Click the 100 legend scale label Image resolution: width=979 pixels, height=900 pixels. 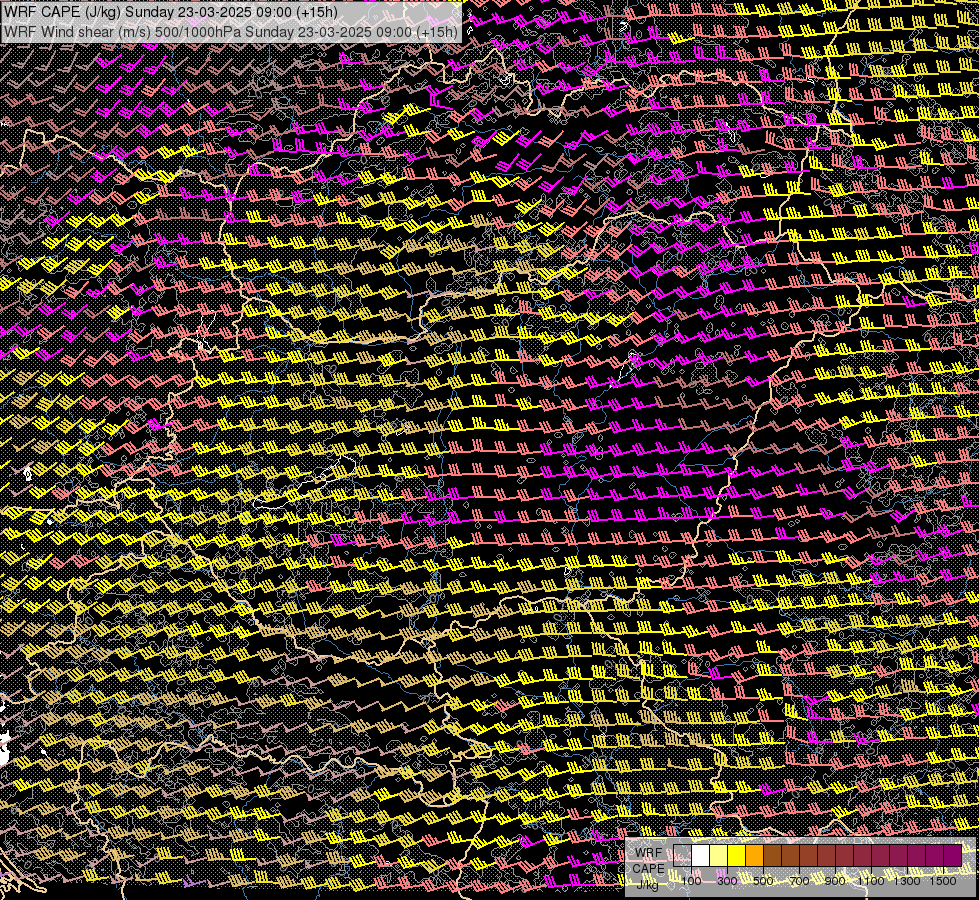(691, 881)
